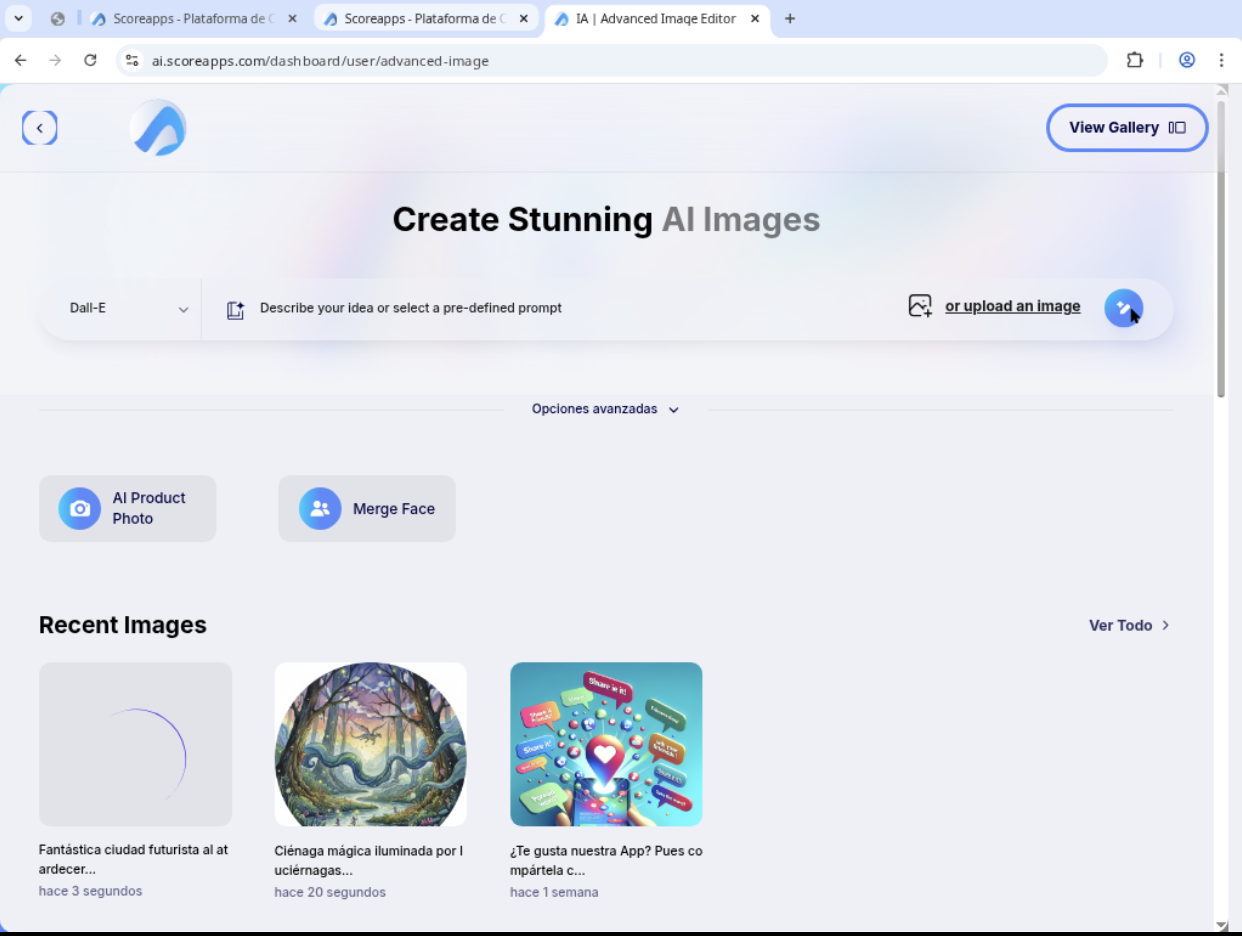Open the magical swamp forest thumbnail
This screenshot has height=936, width=1242.
pyautogui.click(x=370, y=744)
